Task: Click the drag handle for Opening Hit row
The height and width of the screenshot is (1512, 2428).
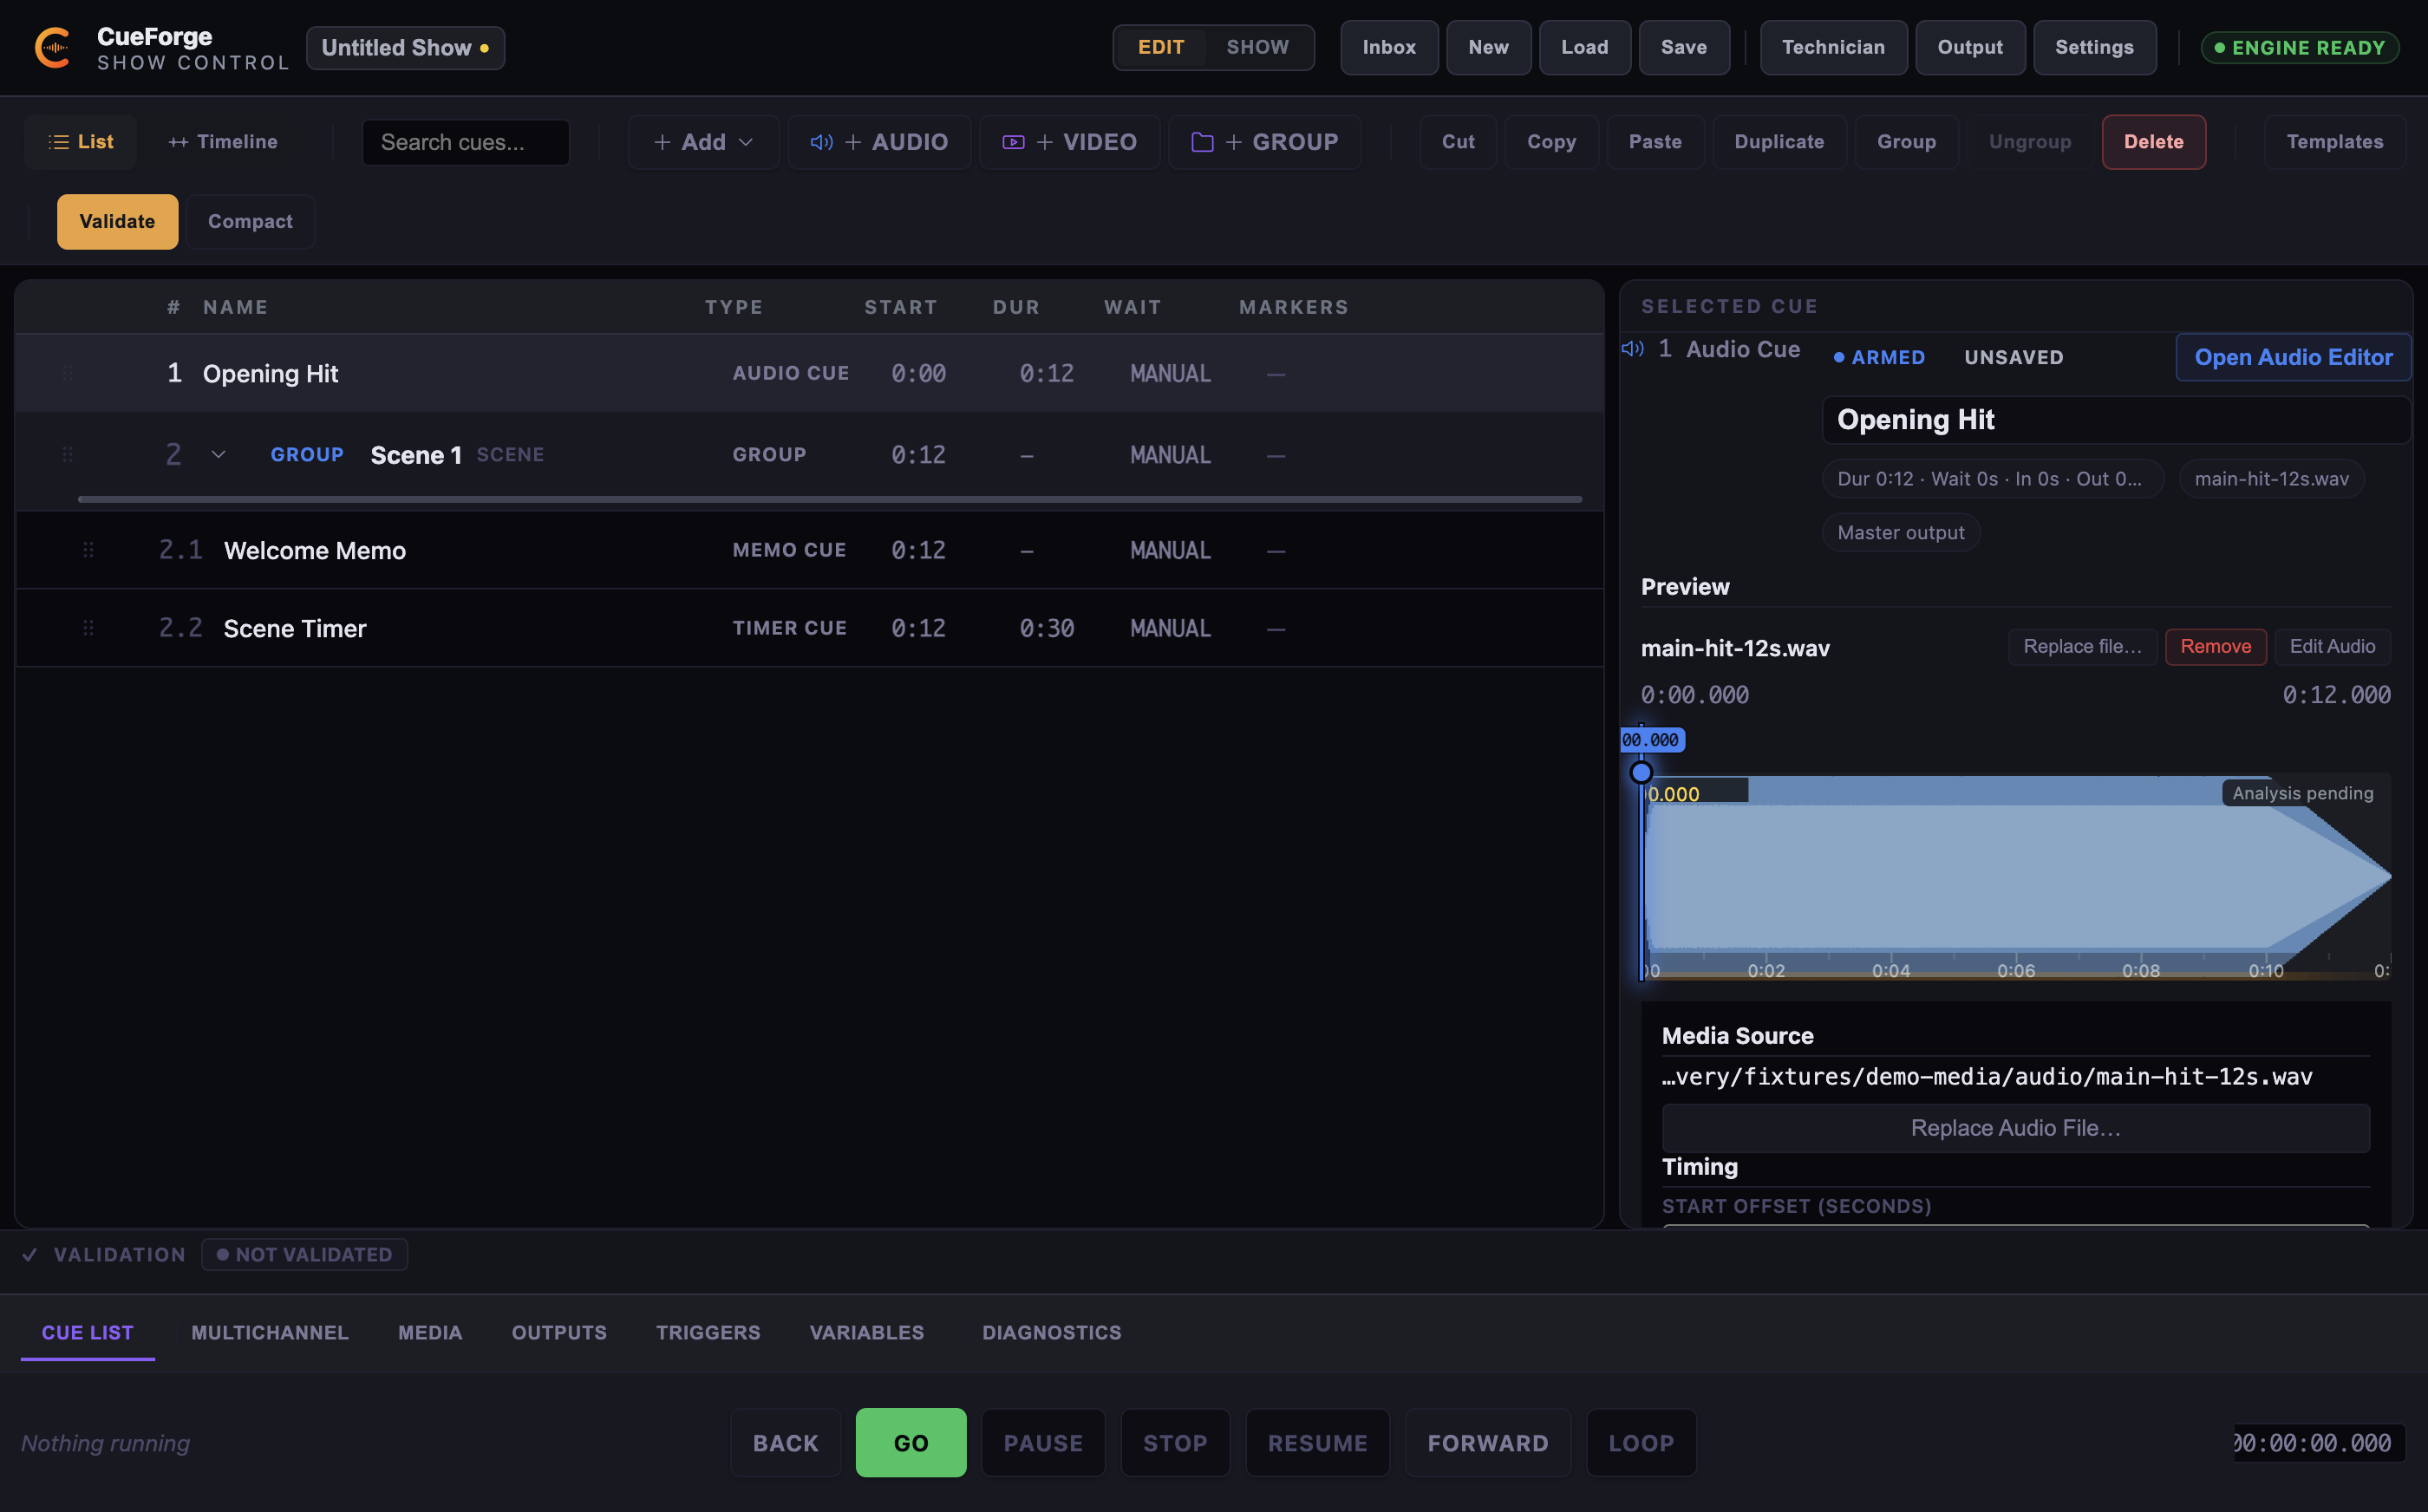Action: point(68,373)
